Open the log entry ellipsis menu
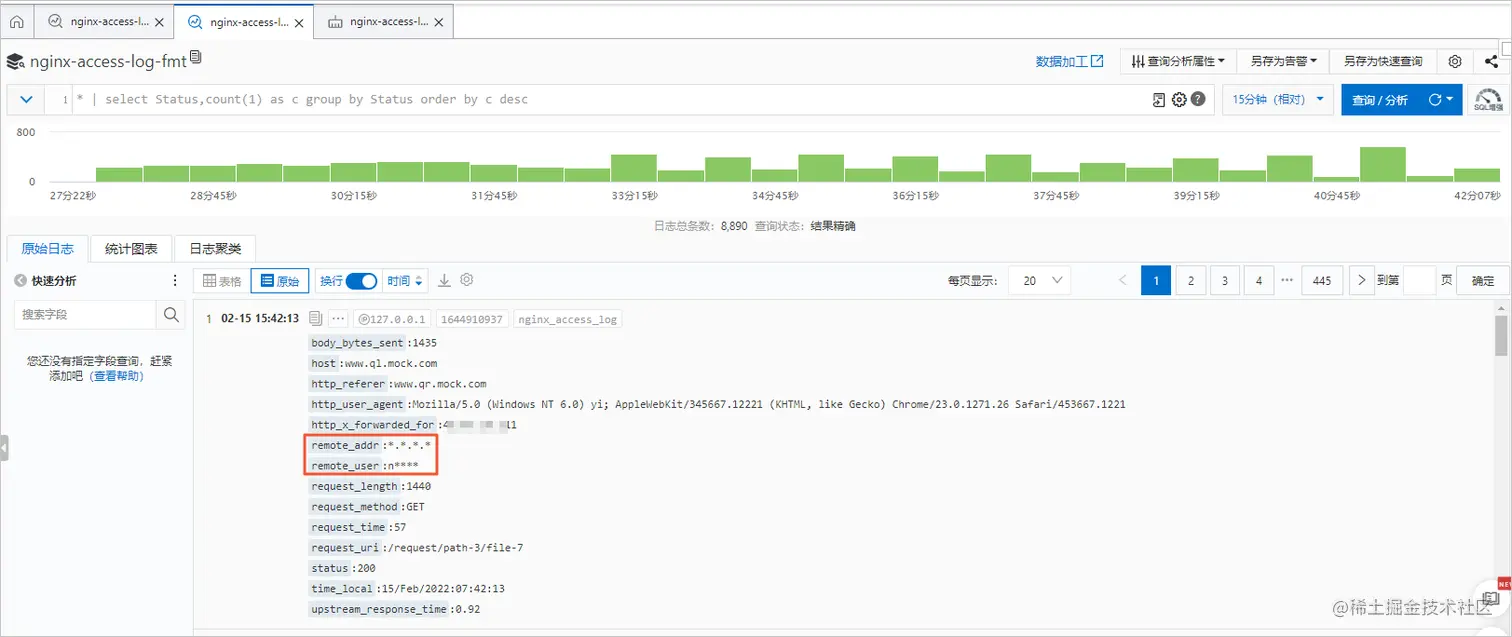Viewport: 1512px width, 637px height. click(x=337, y=319)
